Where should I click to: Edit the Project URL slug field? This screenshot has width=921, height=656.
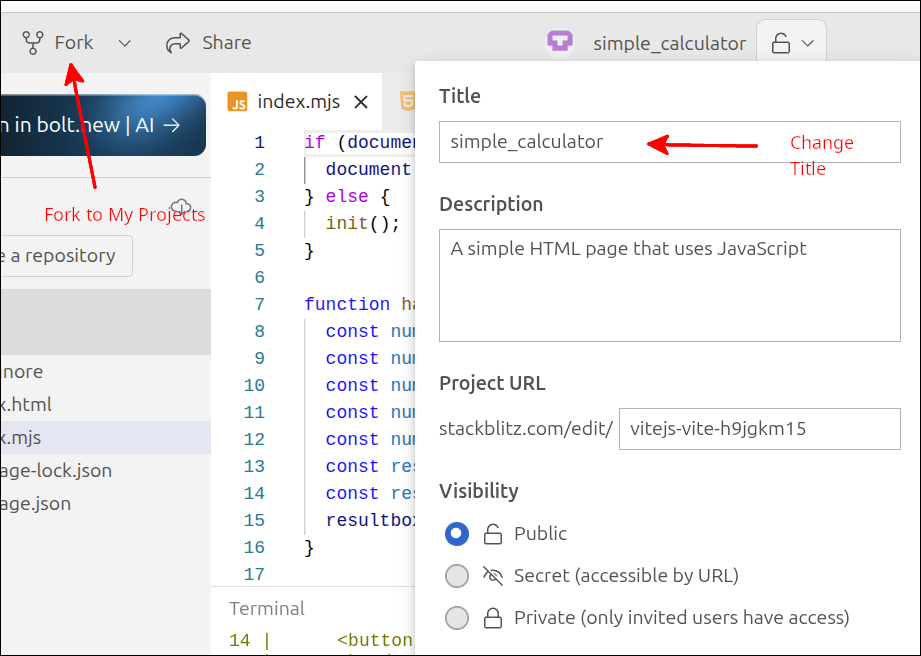(x=759, y=429)
